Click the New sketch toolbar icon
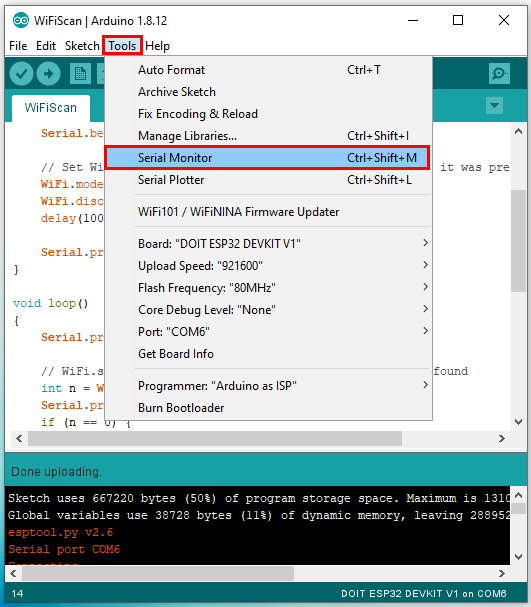531x607 pixels. point(80,74)
